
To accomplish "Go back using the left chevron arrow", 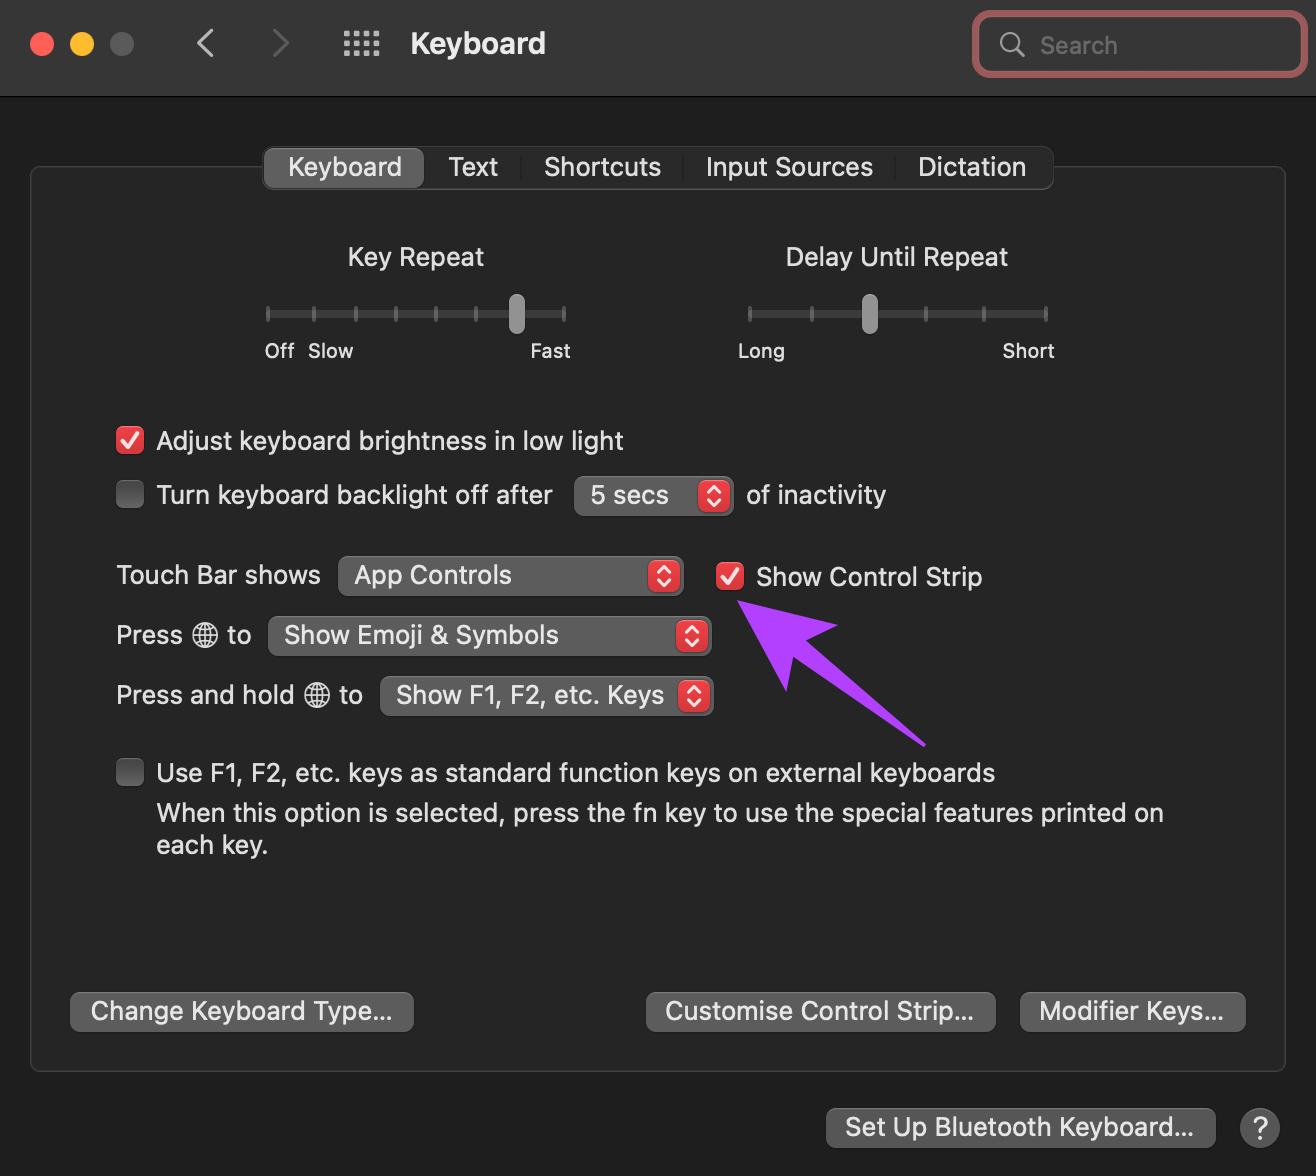I will [206, 44].
